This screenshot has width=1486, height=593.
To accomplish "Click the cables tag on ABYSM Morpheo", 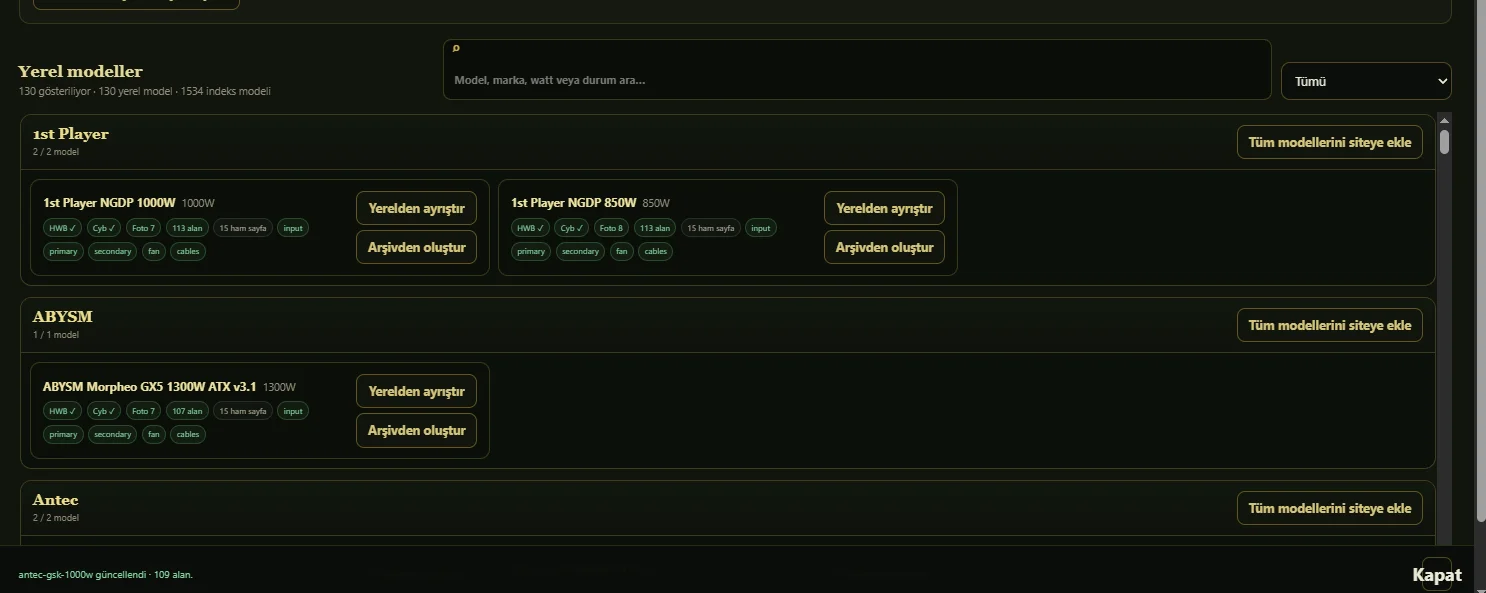I will 188,434.
